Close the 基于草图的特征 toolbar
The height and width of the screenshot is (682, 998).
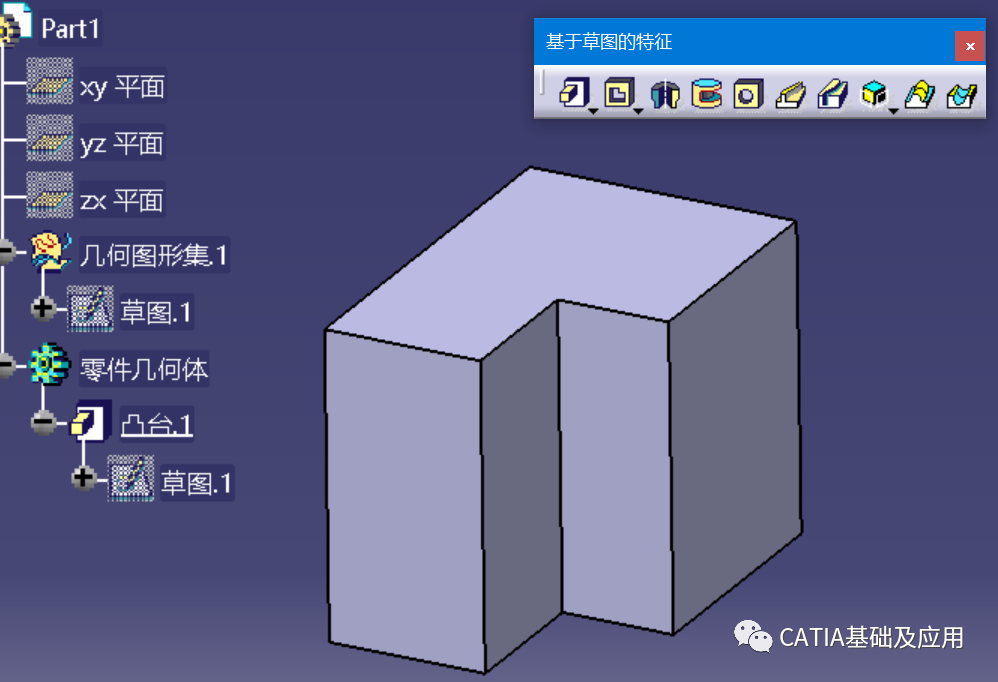click(970, 46)
